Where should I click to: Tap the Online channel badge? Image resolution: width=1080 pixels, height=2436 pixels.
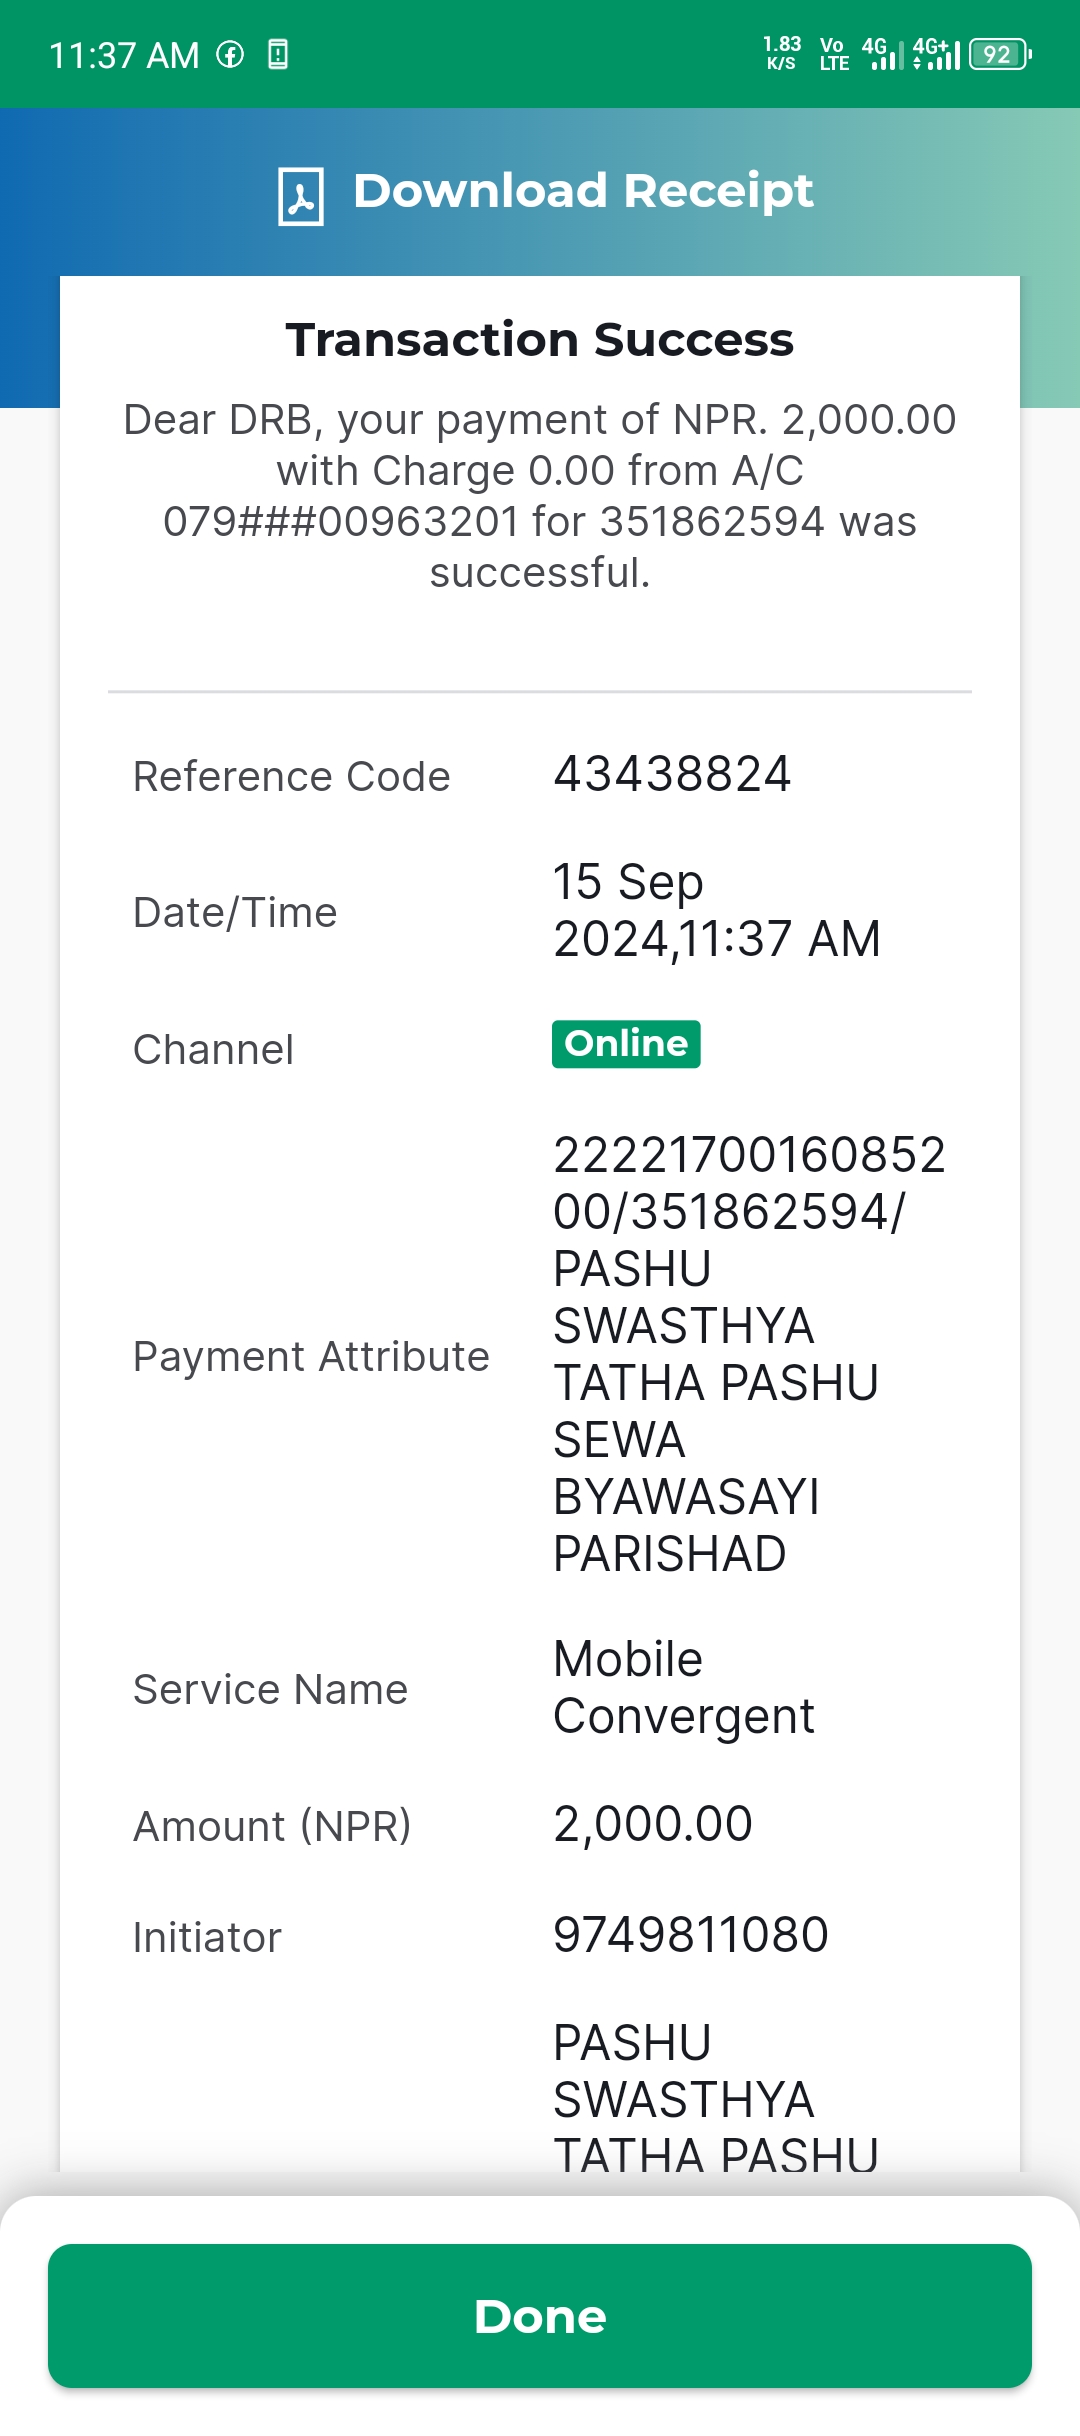(626, 1044)
